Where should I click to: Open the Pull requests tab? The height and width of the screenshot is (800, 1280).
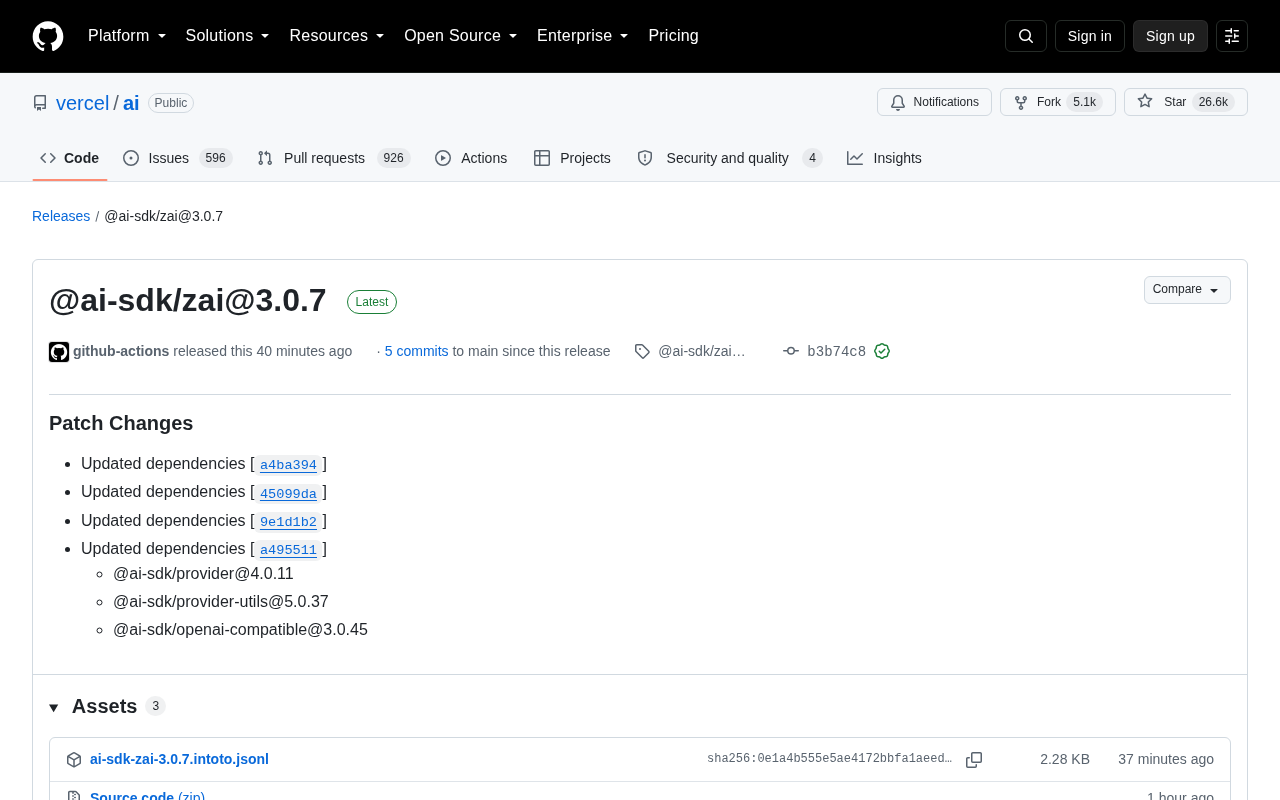point(333,158)
